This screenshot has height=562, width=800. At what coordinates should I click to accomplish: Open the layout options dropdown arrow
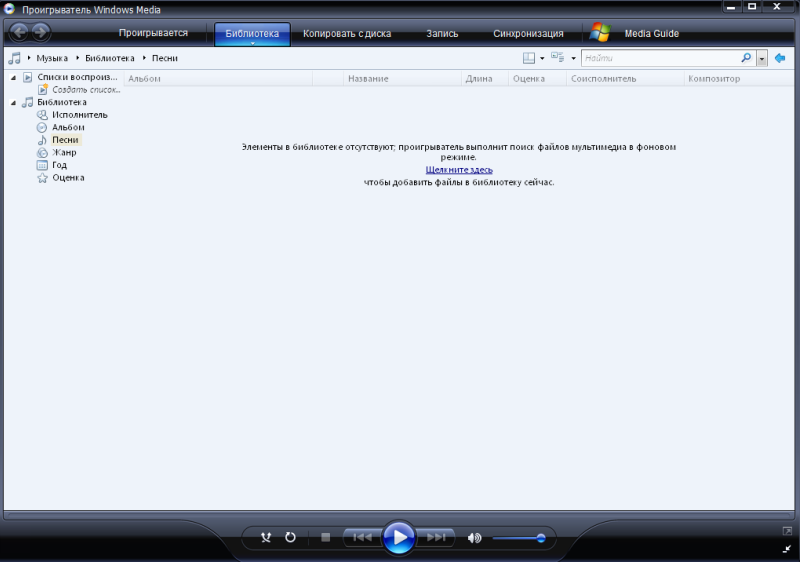tap(542, 58)
